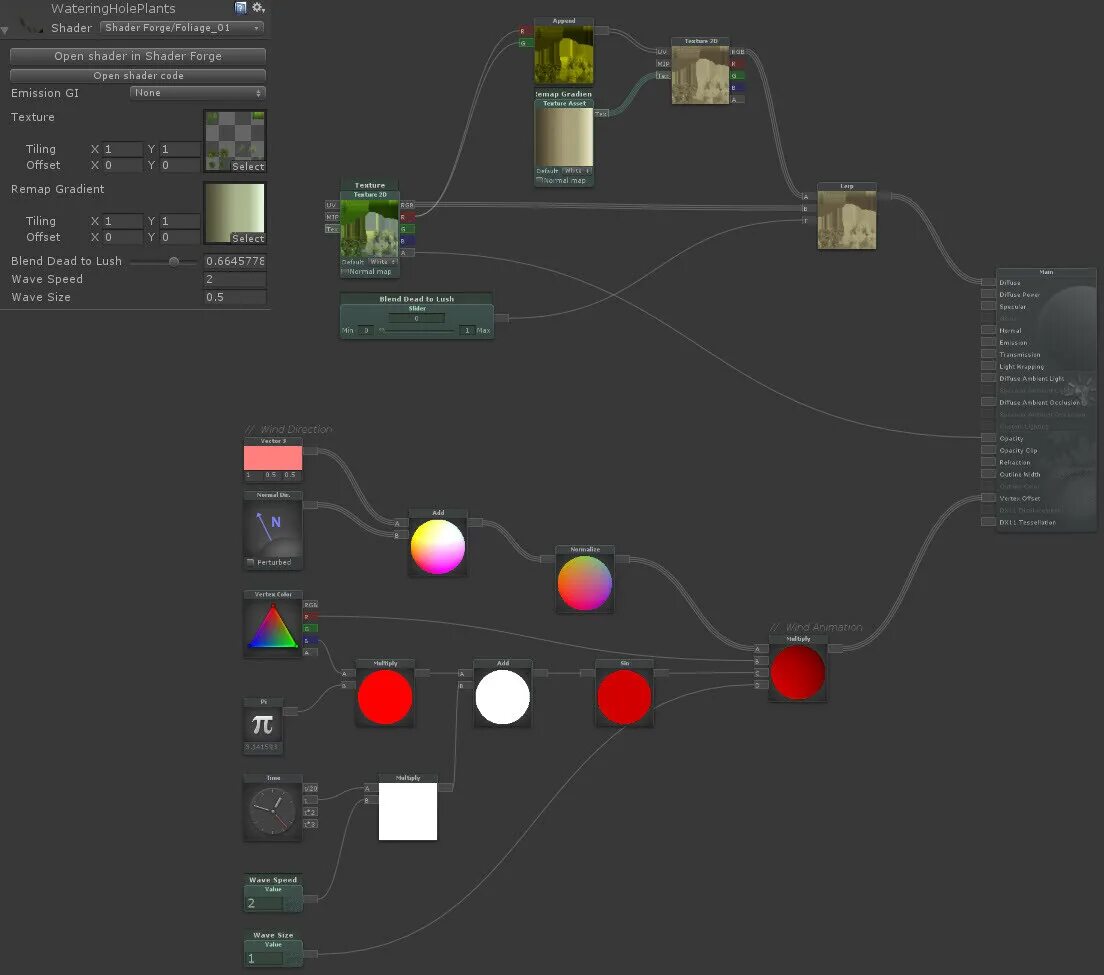Open the material settings gear menu
The width and height of the screenshot is (1104, 975).
point(258,8)
